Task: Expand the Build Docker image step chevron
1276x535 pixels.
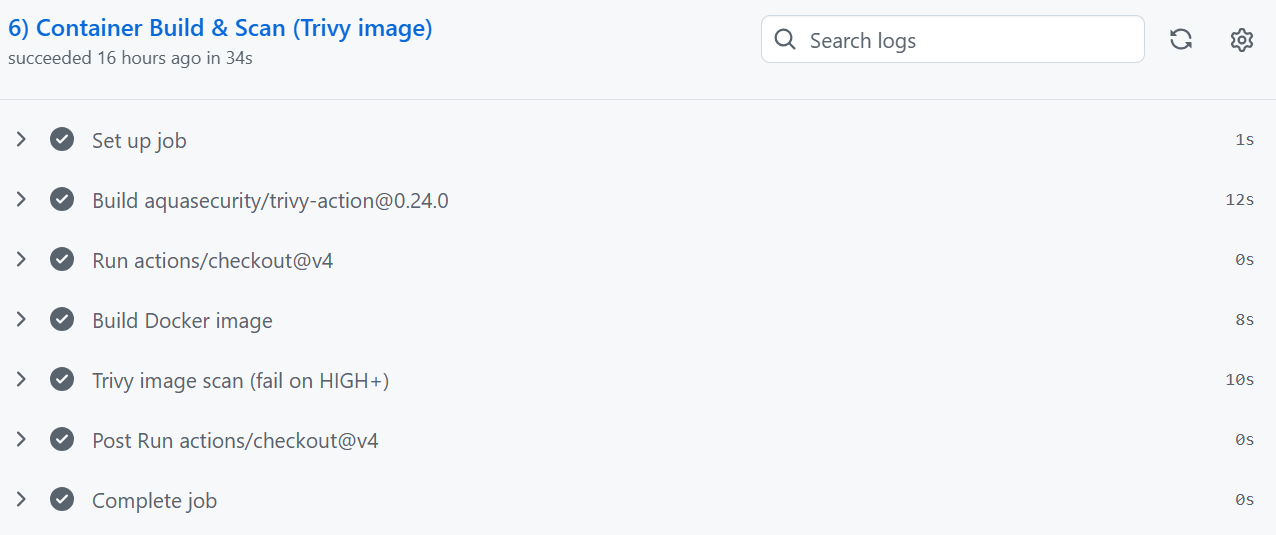Action: click(21, 320)
